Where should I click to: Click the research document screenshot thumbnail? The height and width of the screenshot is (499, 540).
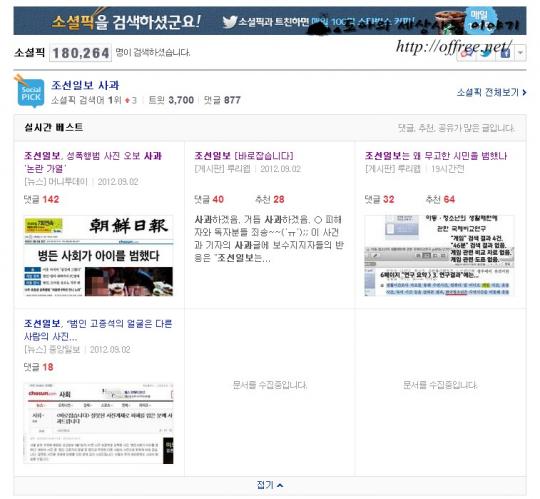(439, 256)
